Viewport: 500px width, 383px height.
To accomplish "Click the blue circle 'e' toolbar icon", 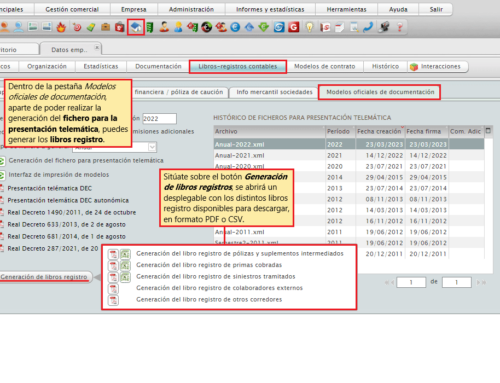I will click(235, 27).
